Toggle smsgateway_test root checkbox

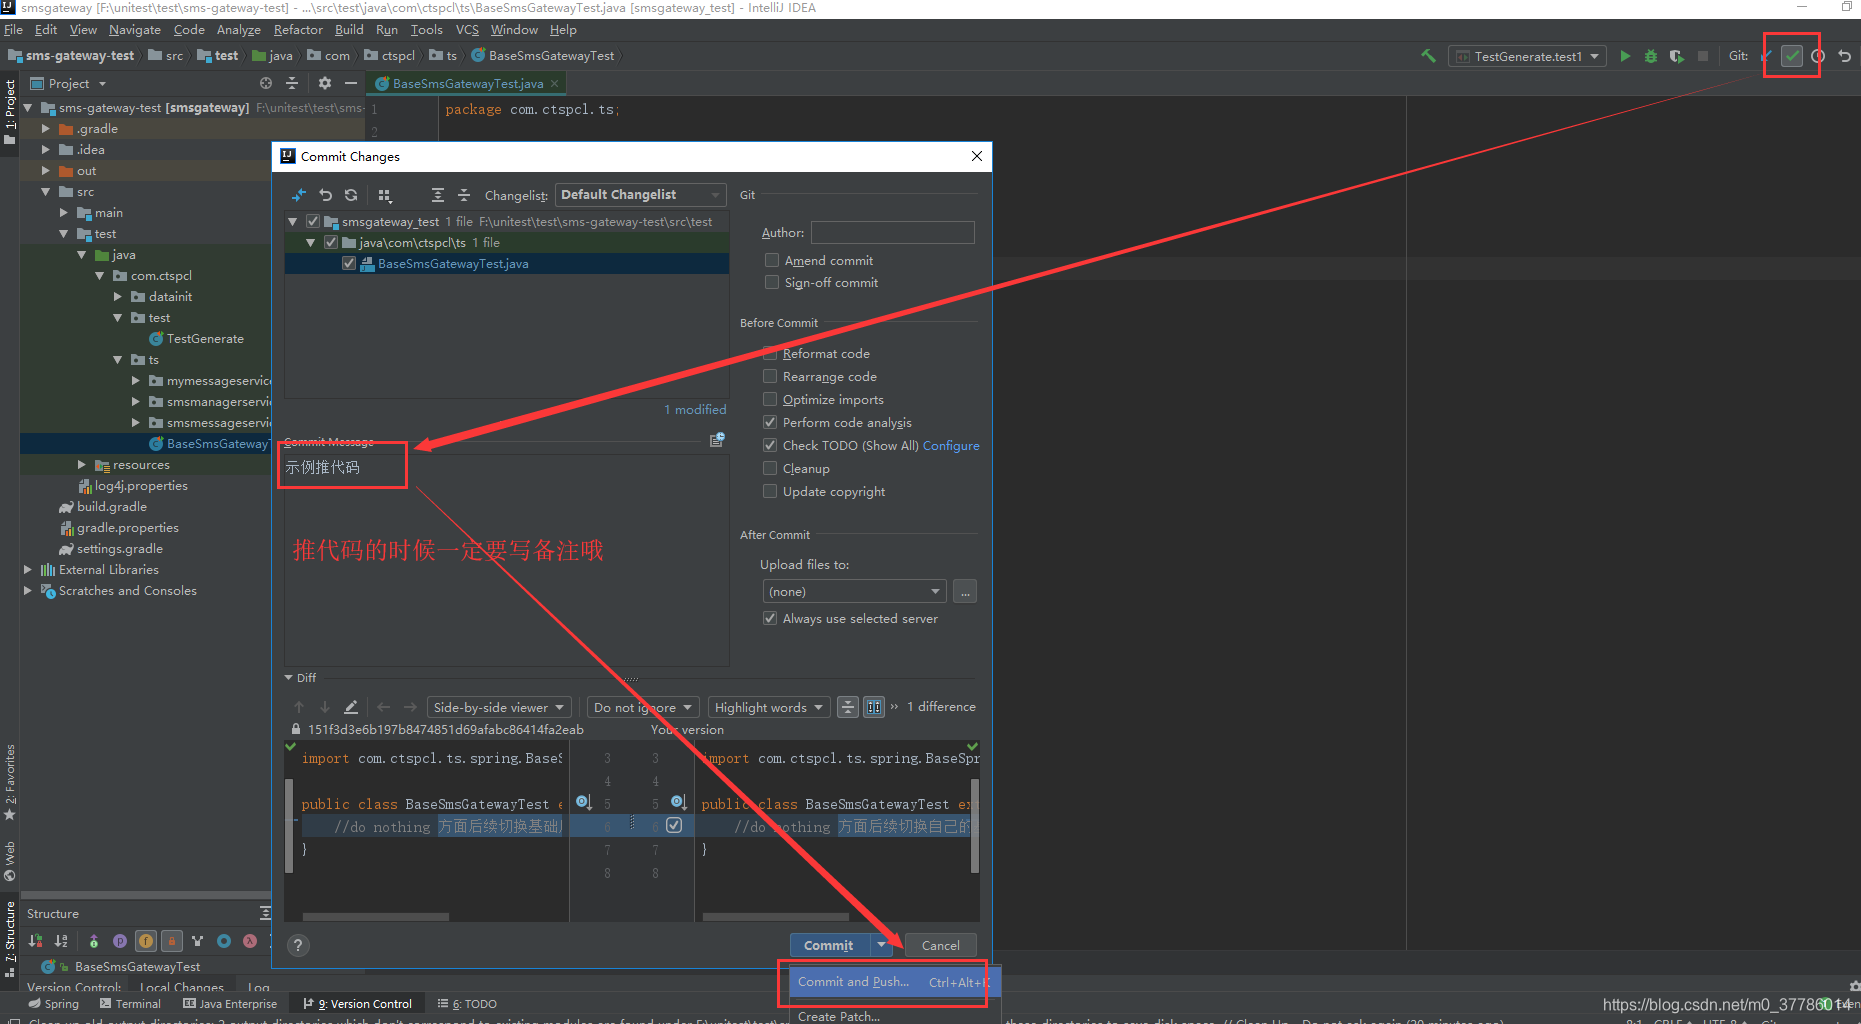click(313, 222)
